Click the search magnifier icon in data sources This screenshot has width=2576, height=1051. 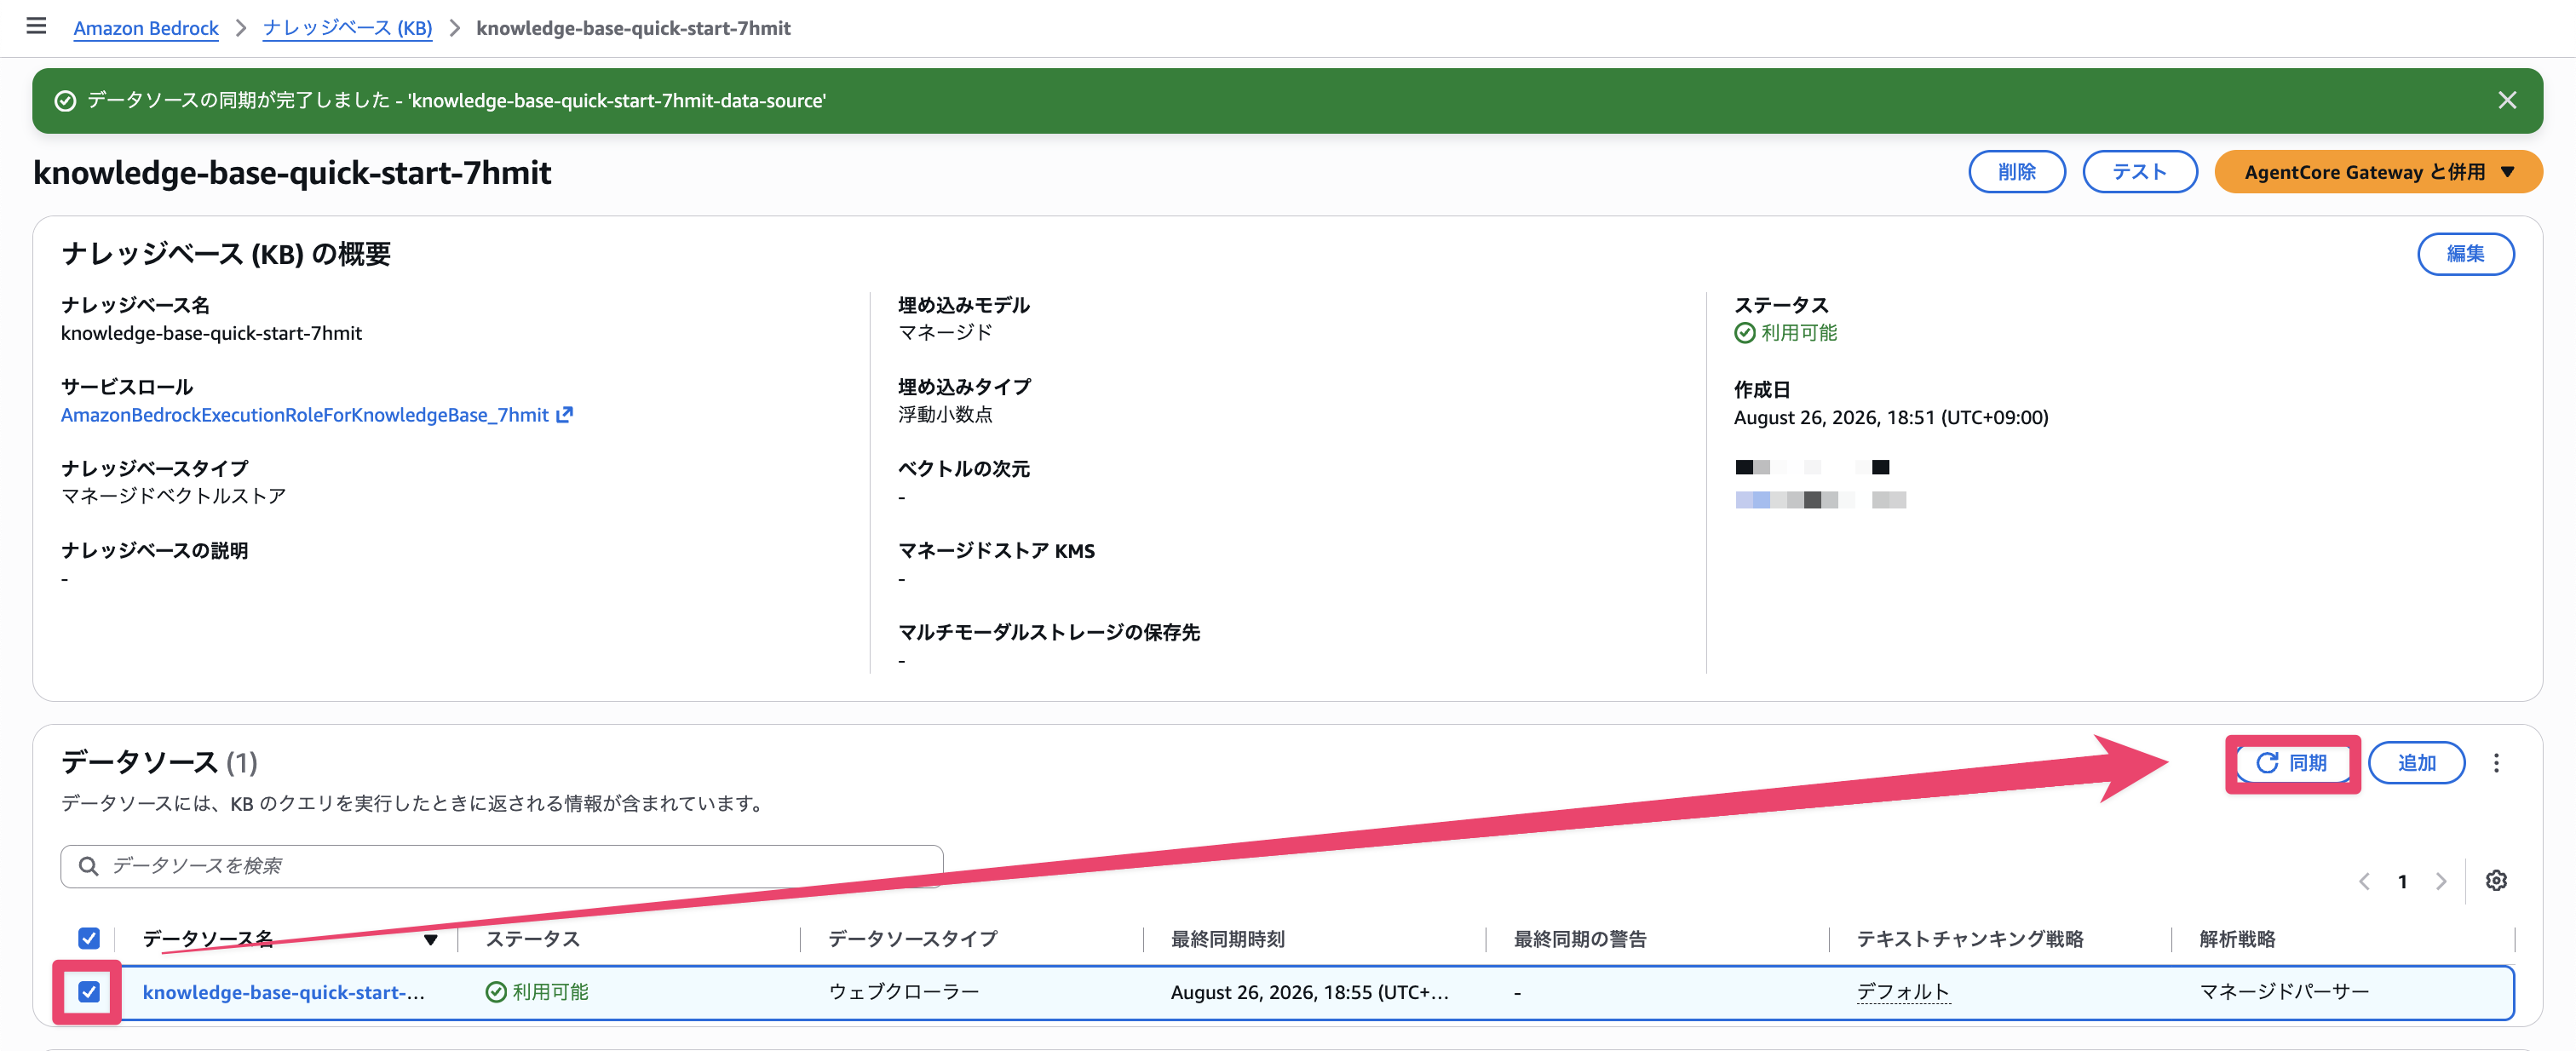point(88,866)
